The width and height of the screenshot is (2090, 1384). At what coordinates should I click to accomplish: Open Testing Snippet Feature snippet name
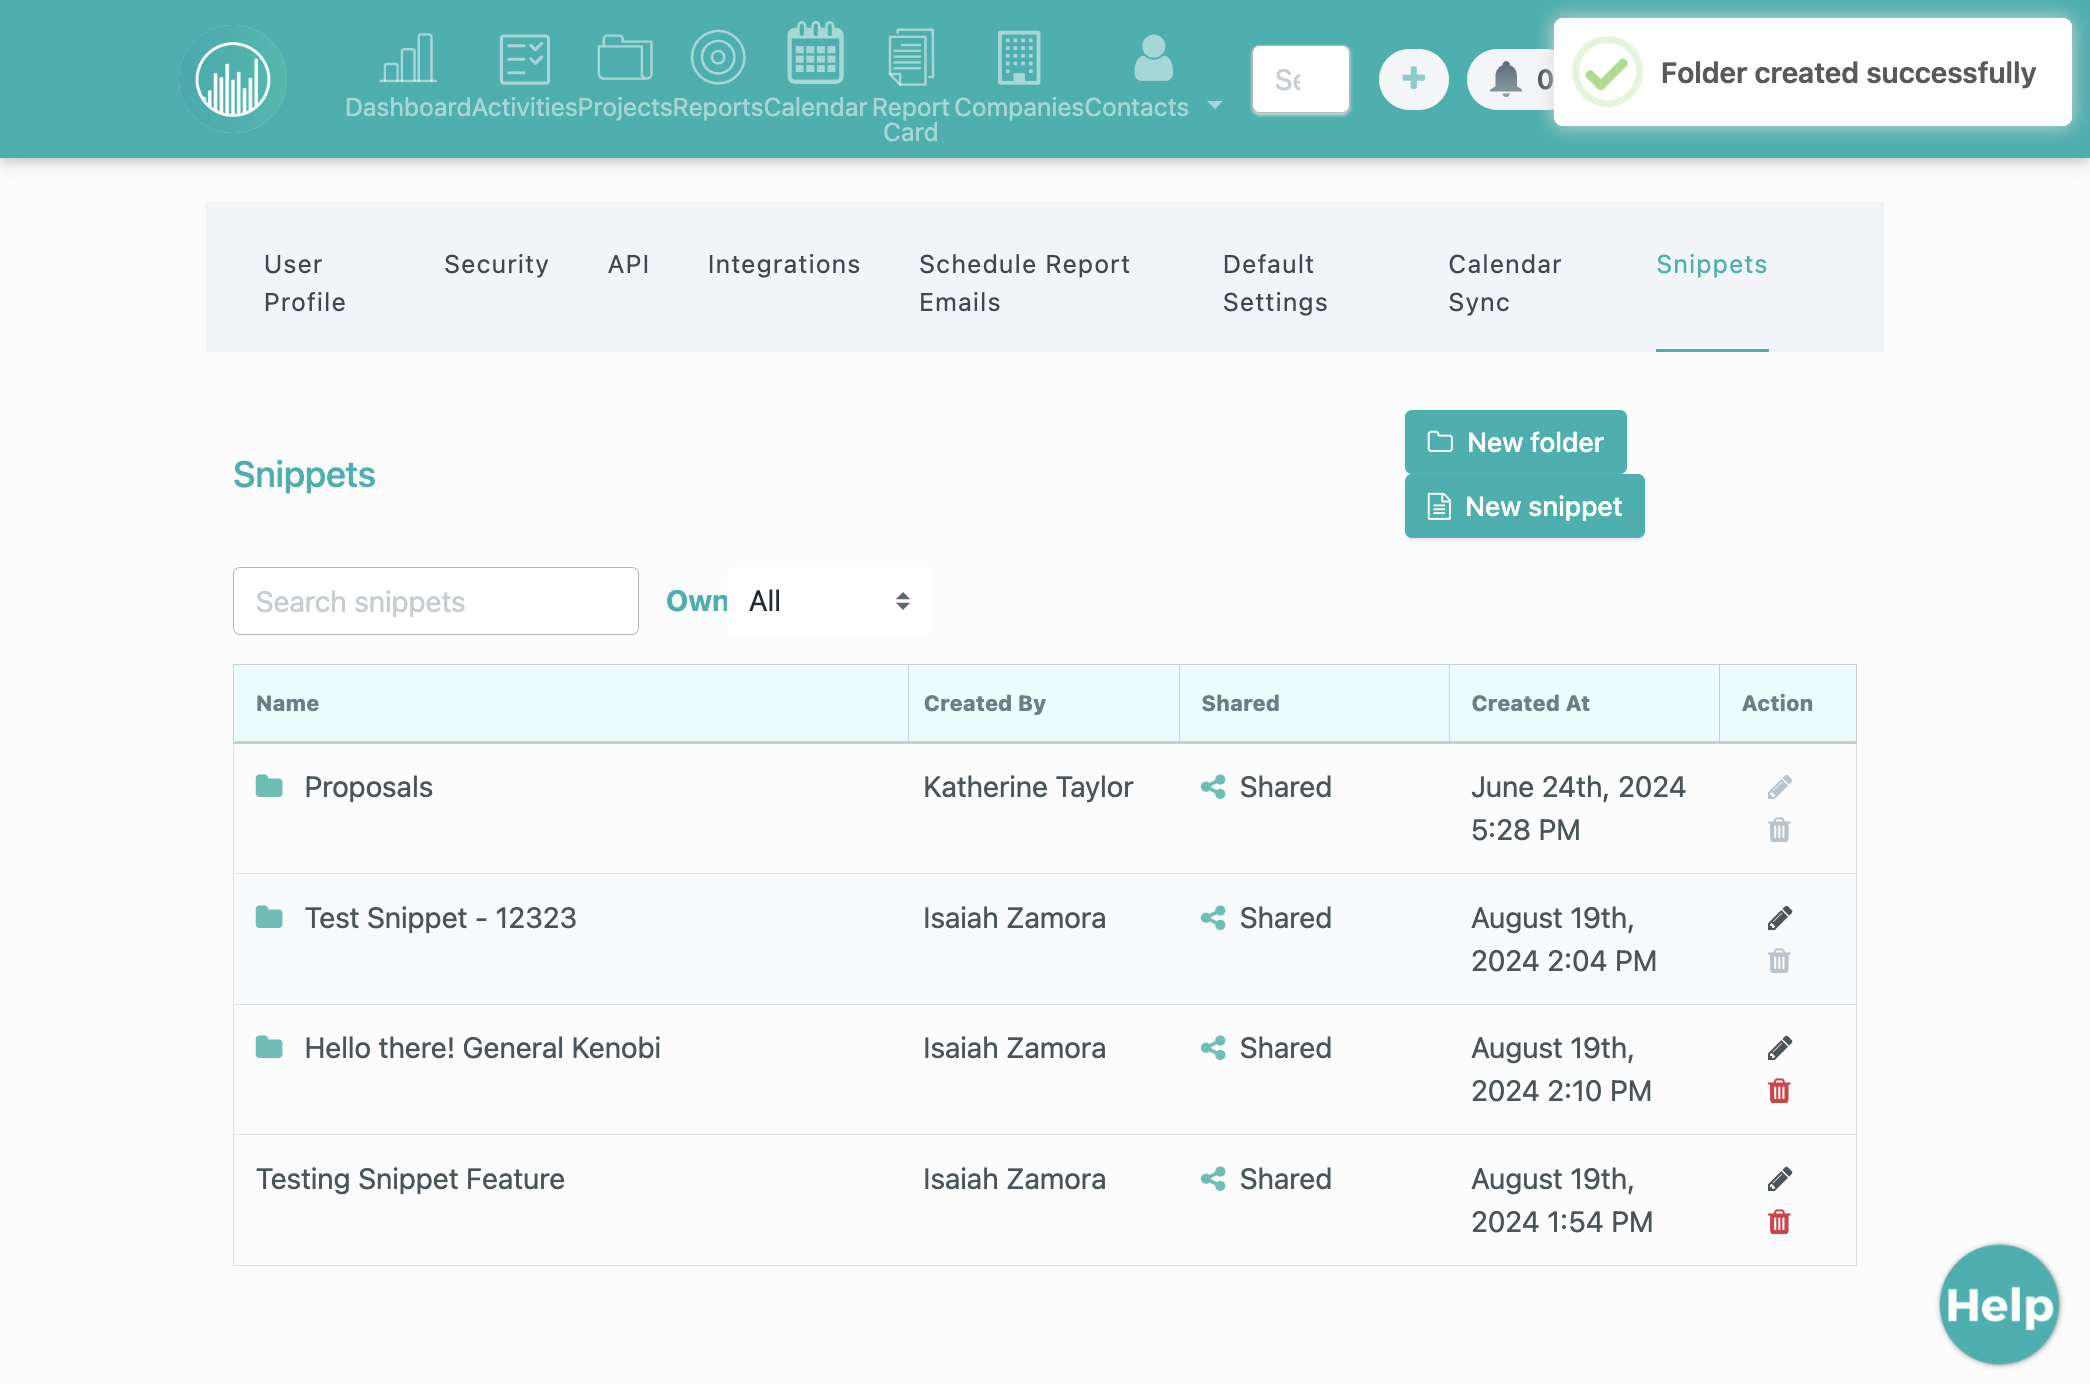click(410, 1179)
